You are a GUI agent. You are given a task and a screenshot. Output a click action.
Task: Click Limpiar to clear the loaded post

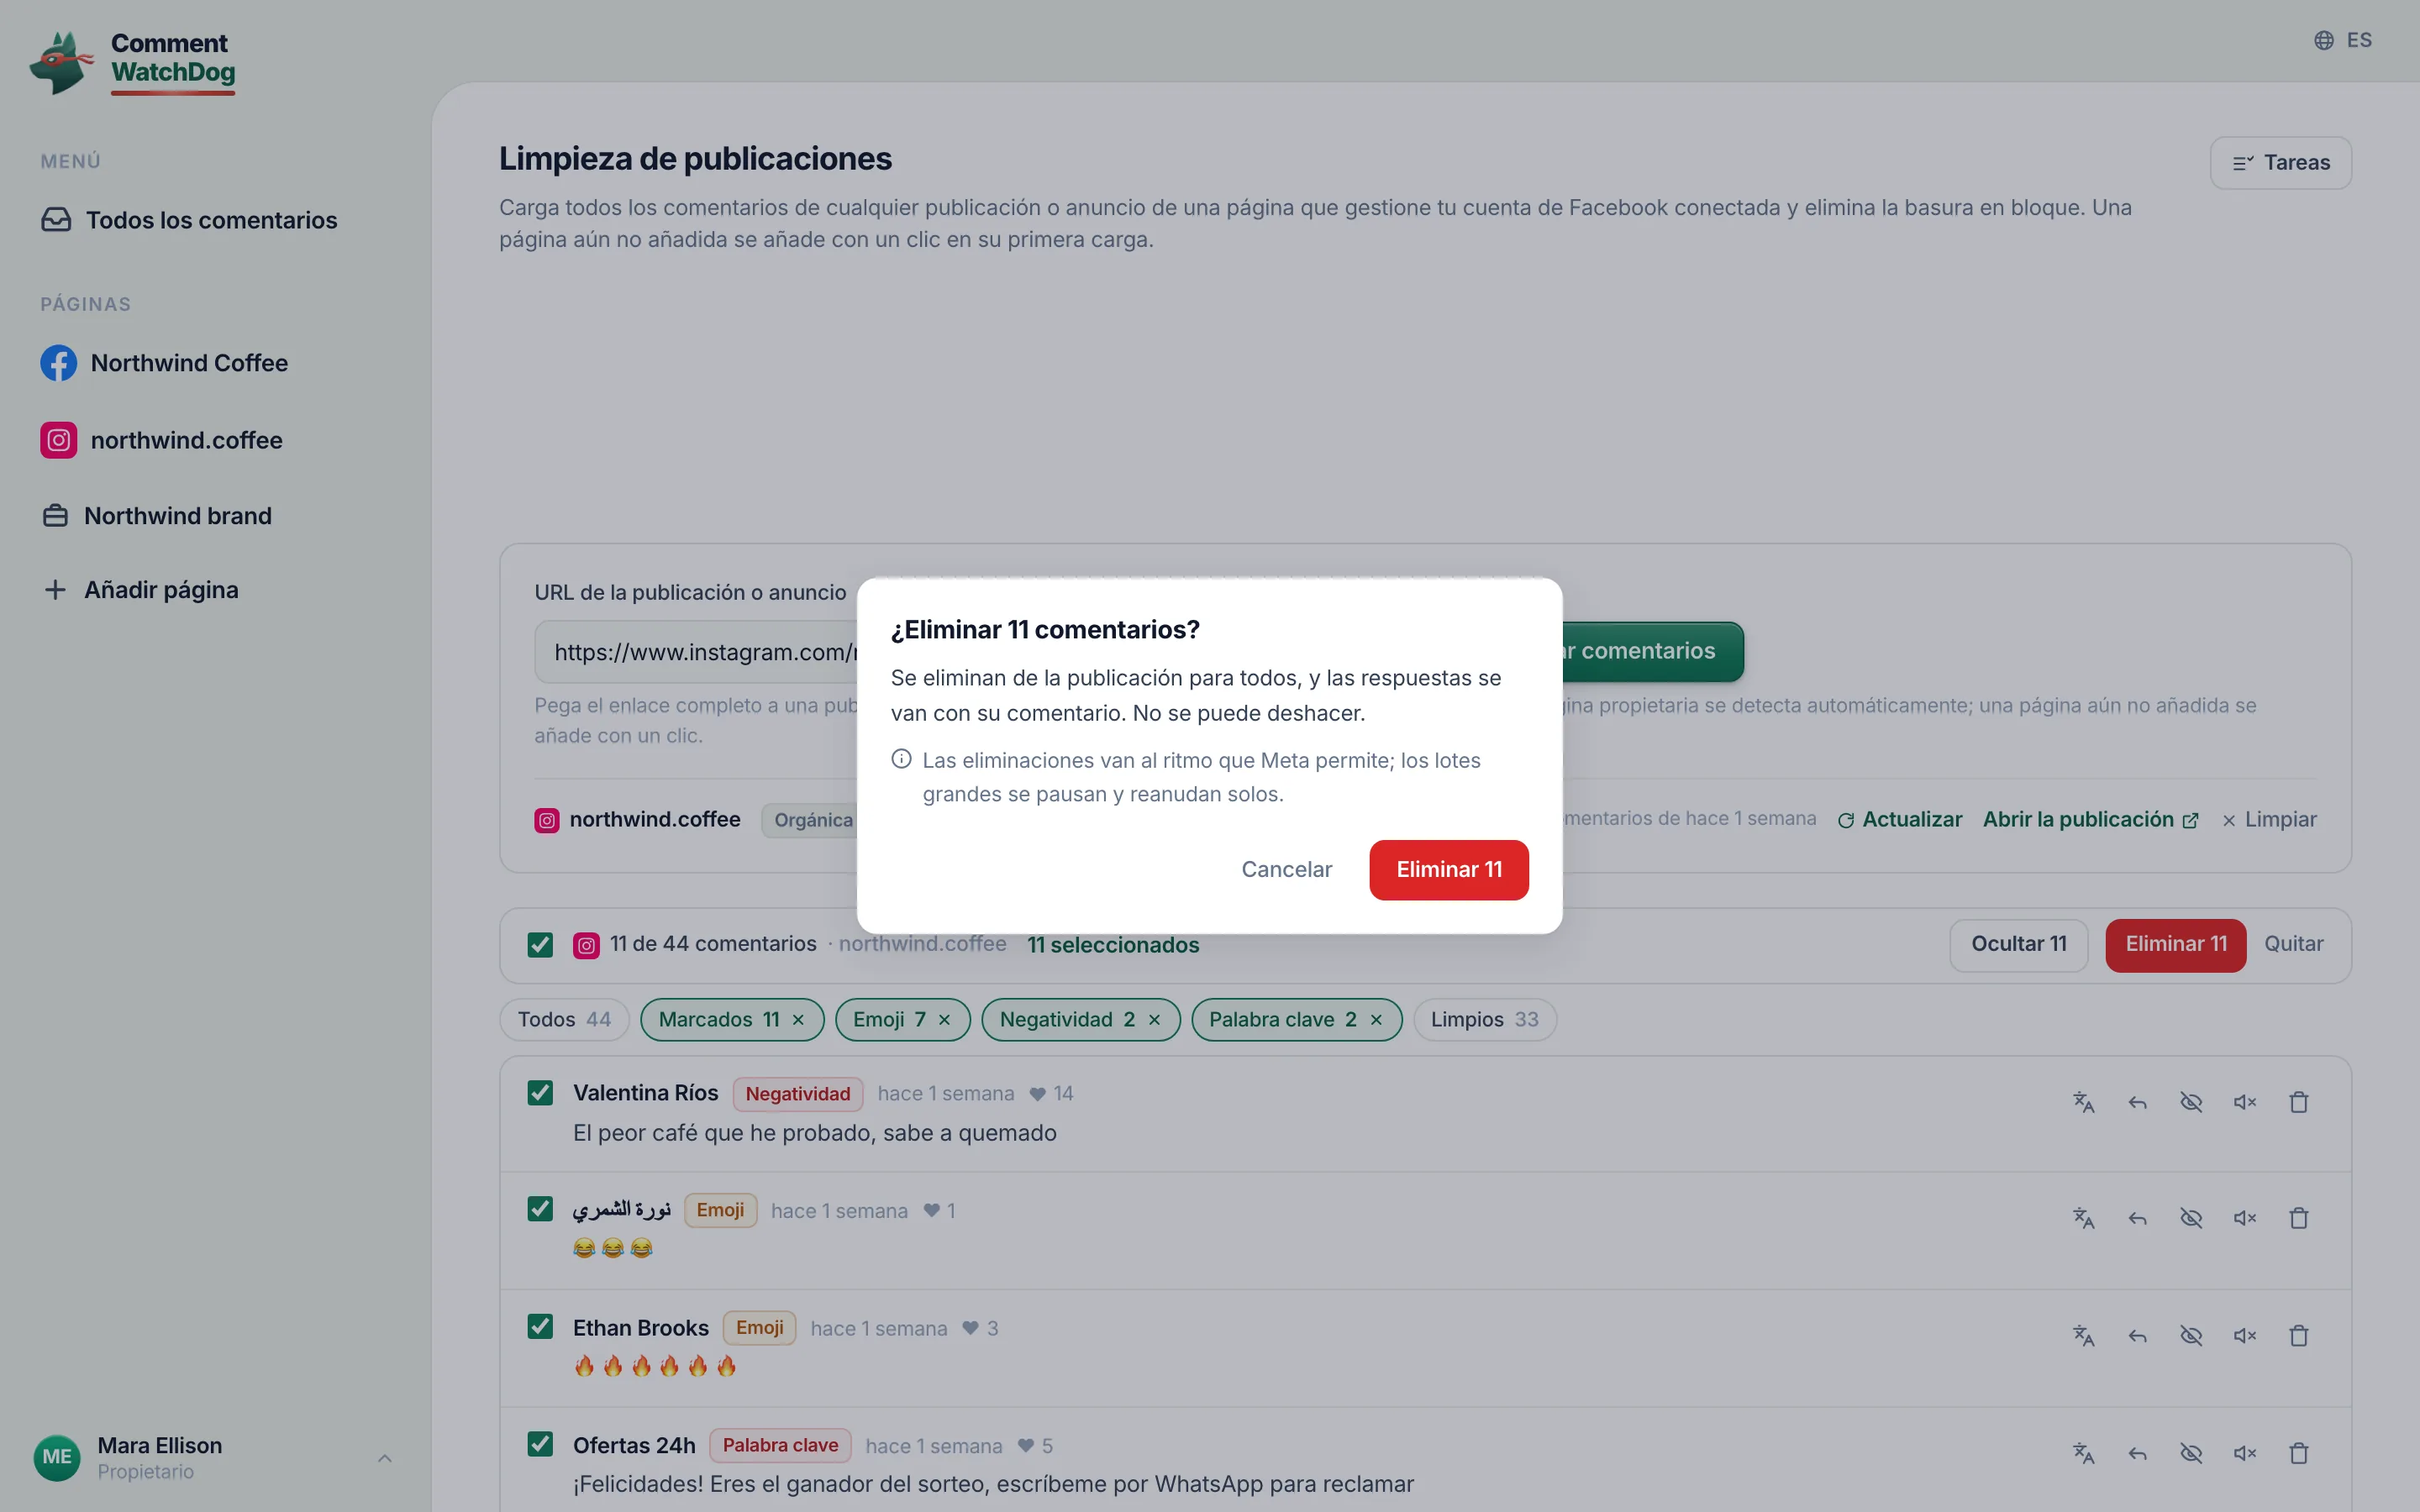(2269, 820)
